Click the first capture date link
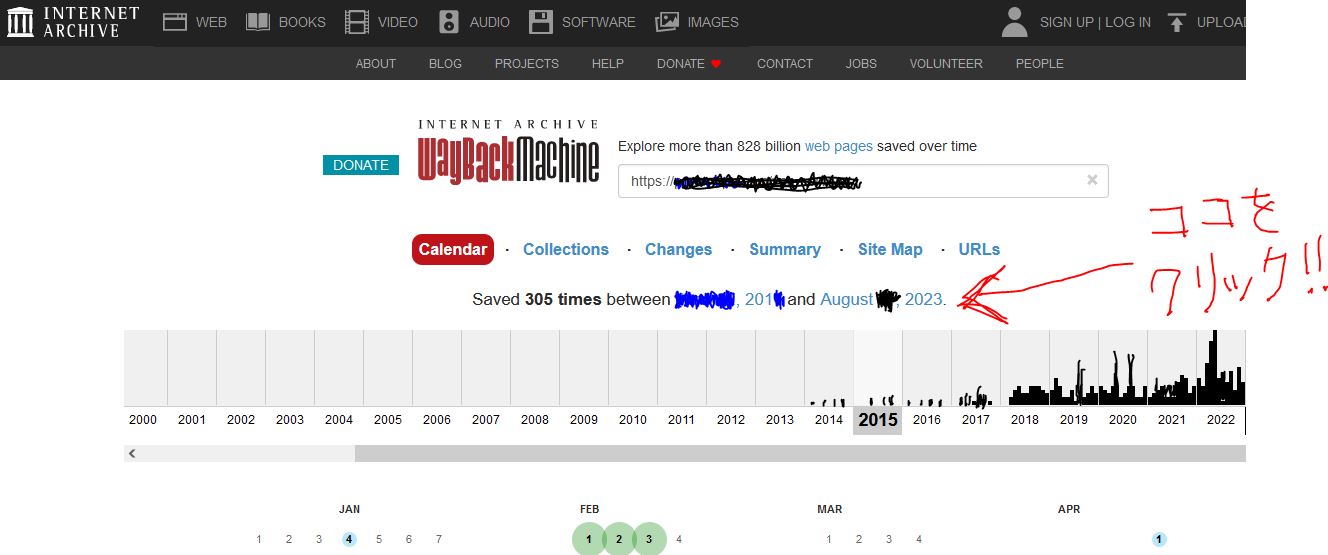This screenshot has height=555, width=1328. tap(729, 299)
